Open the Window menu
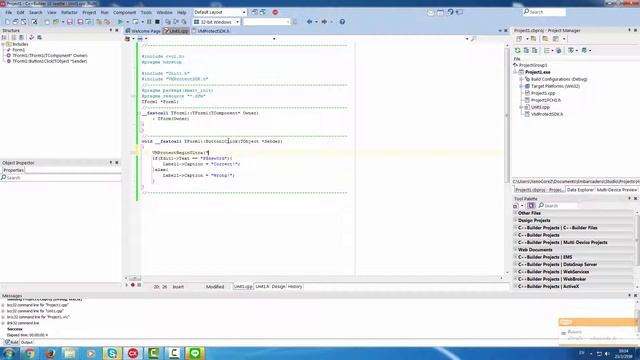This screenshot has width=640, height=360. [164, 13]
